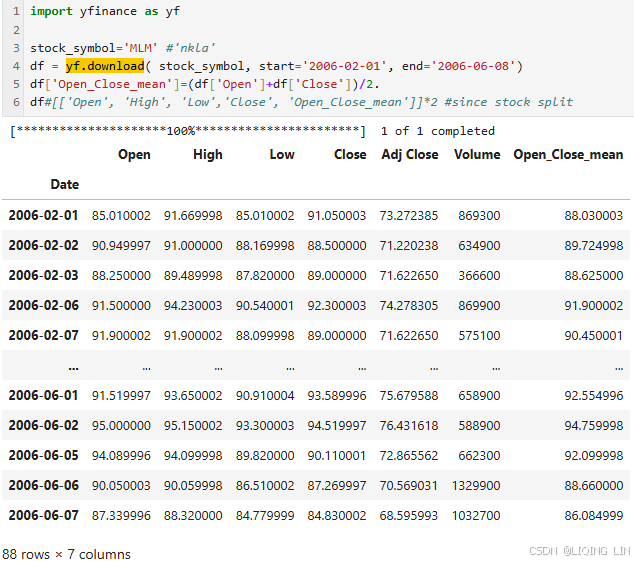Select the 2006-06-07 row label

tap(43, 515)
